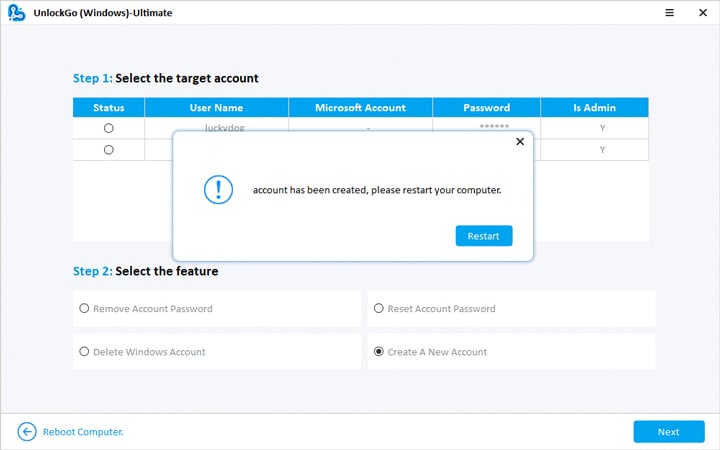This screenshot has height=450, width=720.
Task: Click the Next button
Action: 668,432
